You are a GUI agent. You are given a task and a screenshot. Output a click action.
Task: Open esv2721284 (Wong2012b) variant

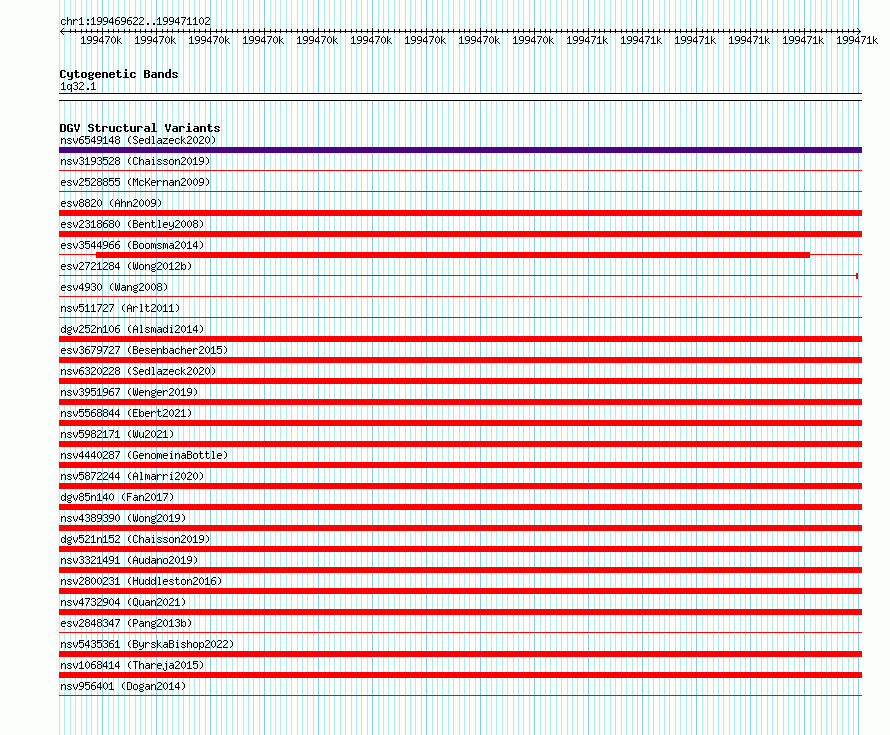[x=126, y=266]
